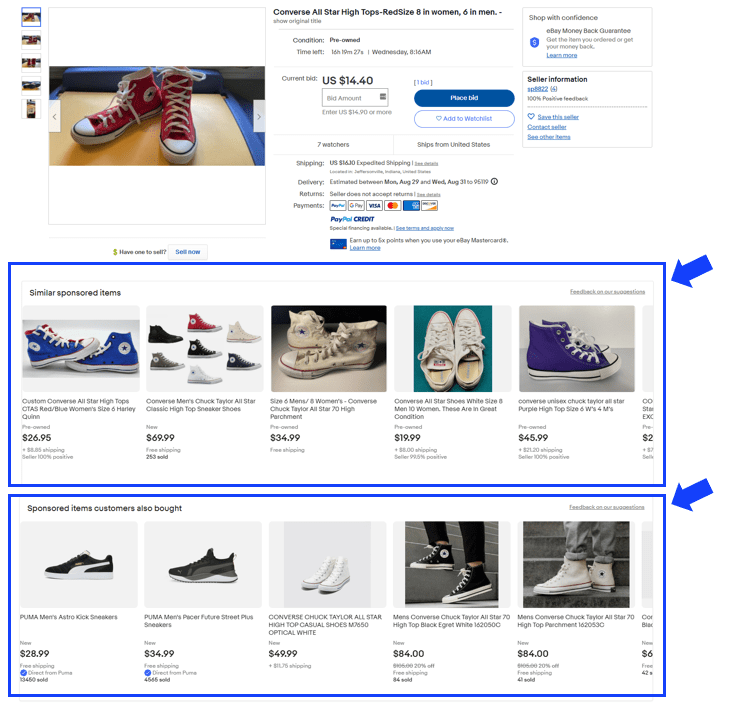Open Black Egret White 162050C Converse image
Image resolution: width=733 pixels, height=705 pixels.
click(x=452, y=565)
